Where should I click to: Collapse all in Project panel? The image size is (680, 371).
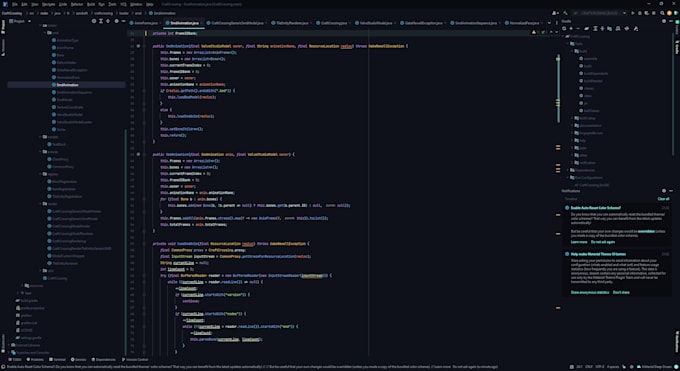tap(108, 21)
